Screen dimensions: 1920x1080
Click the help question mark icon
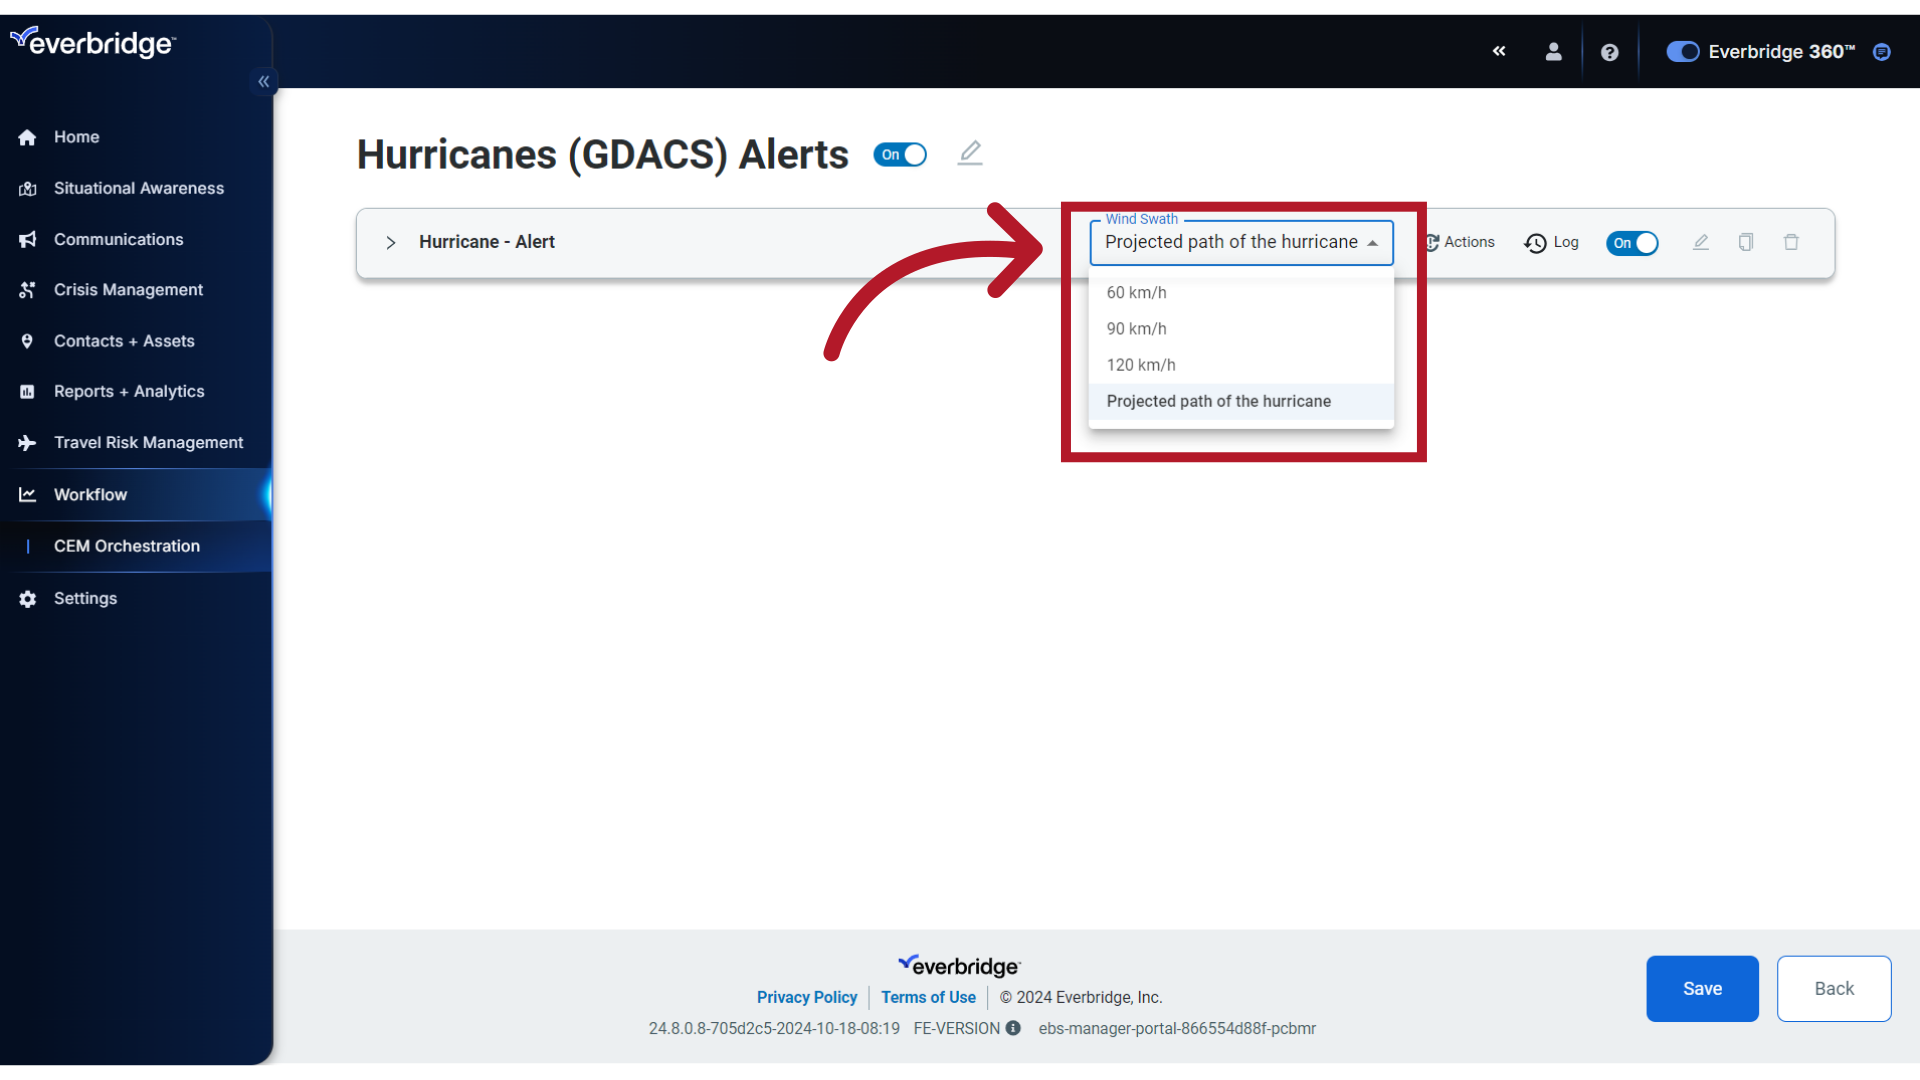(x=1609, y=51)
